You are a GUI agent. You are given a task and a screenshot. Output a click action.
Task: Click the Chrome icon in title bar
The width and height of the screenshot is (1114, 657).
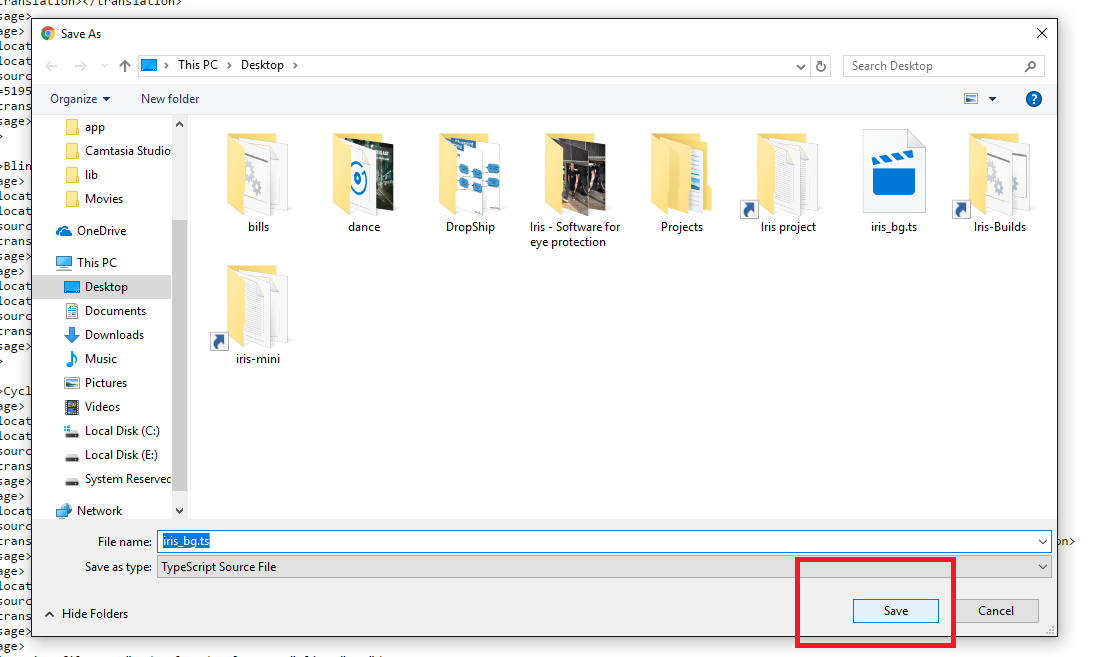coord(48,33)
